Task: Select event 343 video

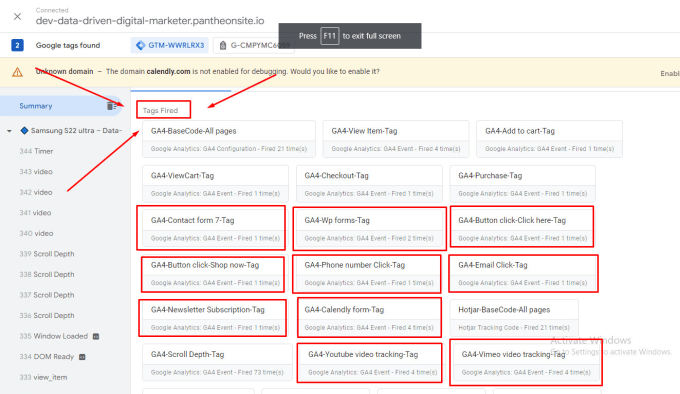Action: [36, 172]
